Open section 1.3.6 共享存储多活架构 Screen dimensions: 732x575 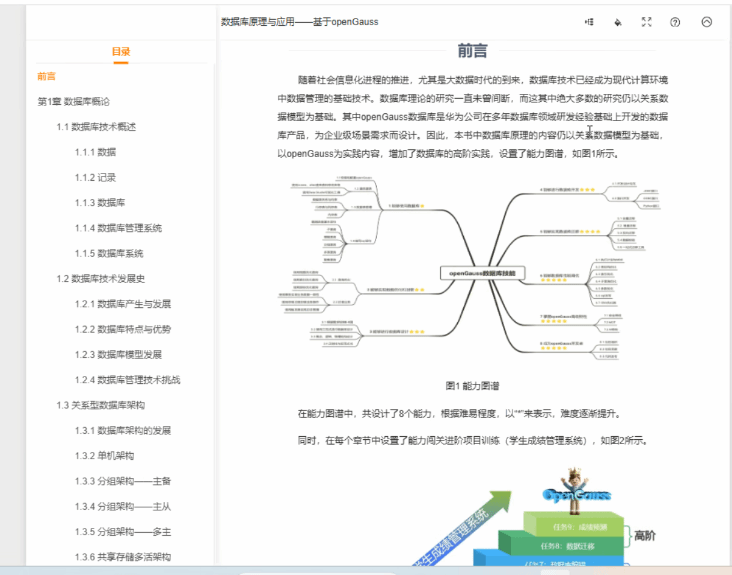(x=122, y=557)
